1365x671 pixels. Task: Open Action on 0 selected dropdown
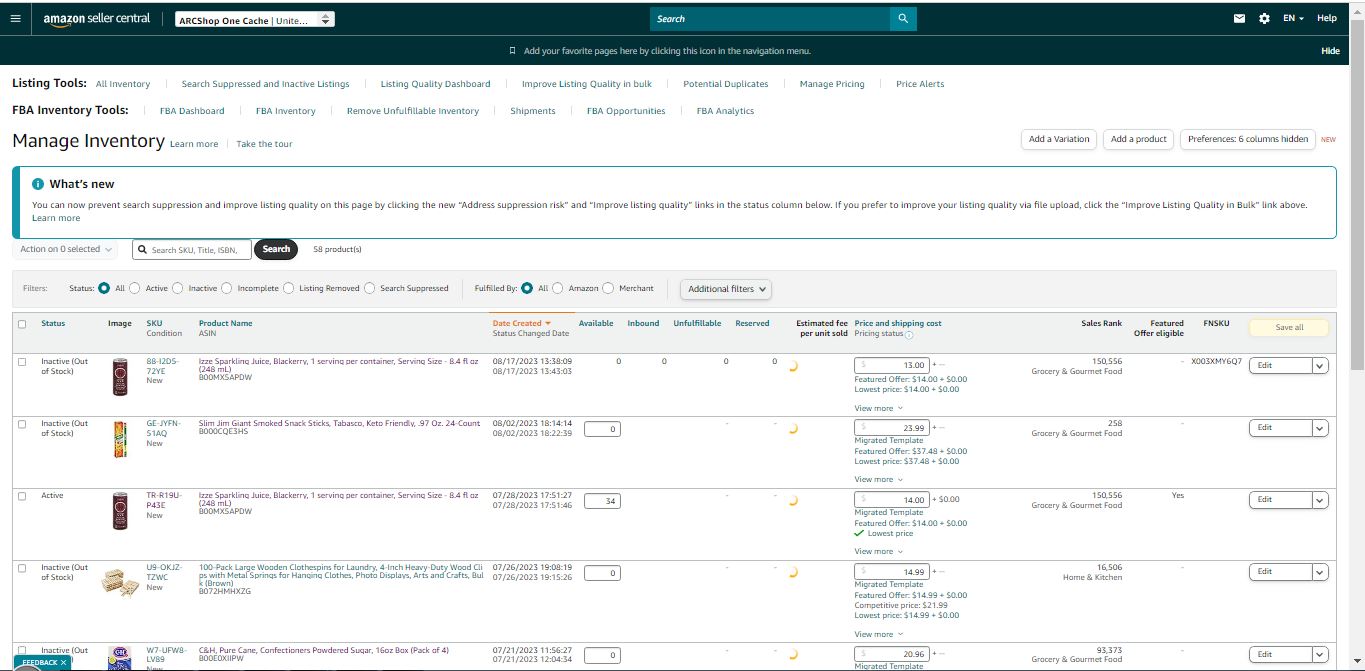(66, 249)
